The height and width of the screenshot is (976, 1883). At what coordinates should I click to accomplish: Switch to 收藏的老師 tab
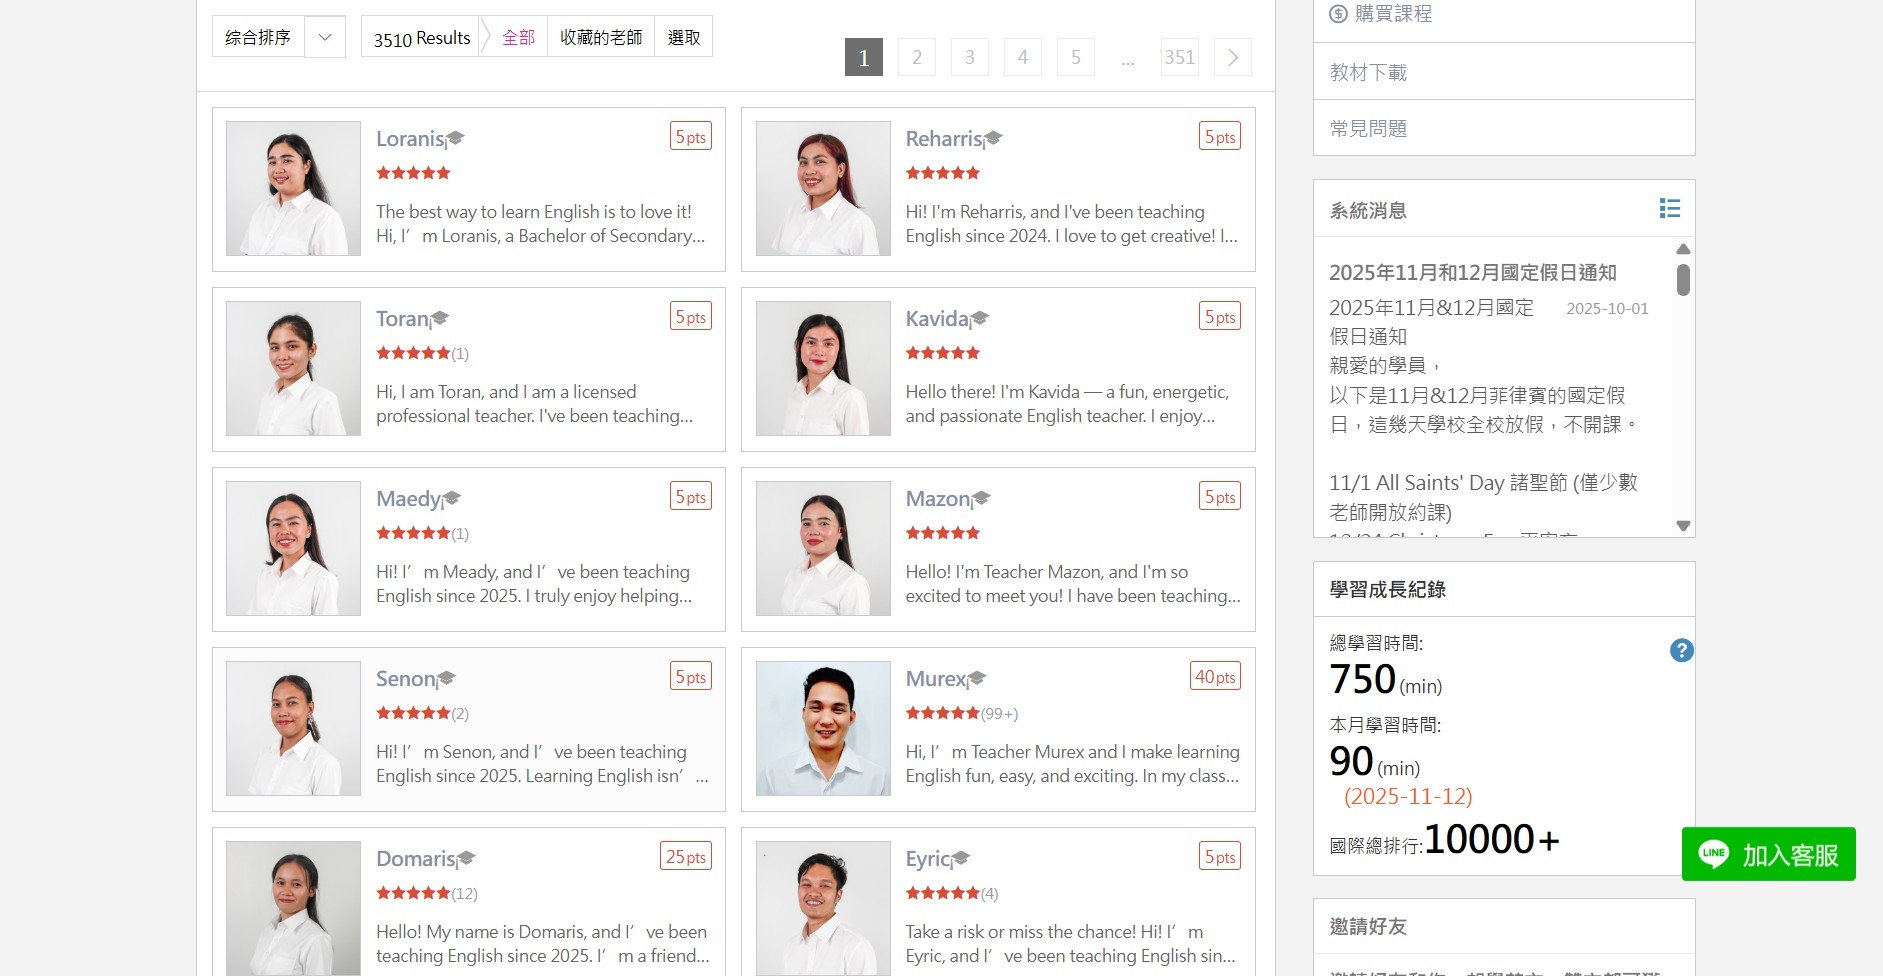click(x=600, y=37)
